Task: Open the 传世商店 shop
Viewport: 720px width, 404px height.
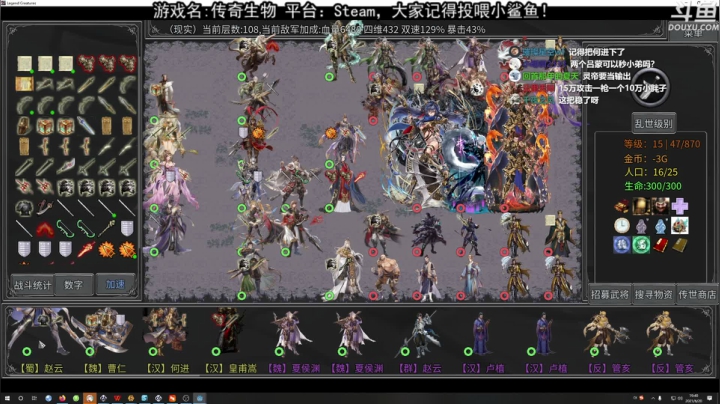Action: 698,295
